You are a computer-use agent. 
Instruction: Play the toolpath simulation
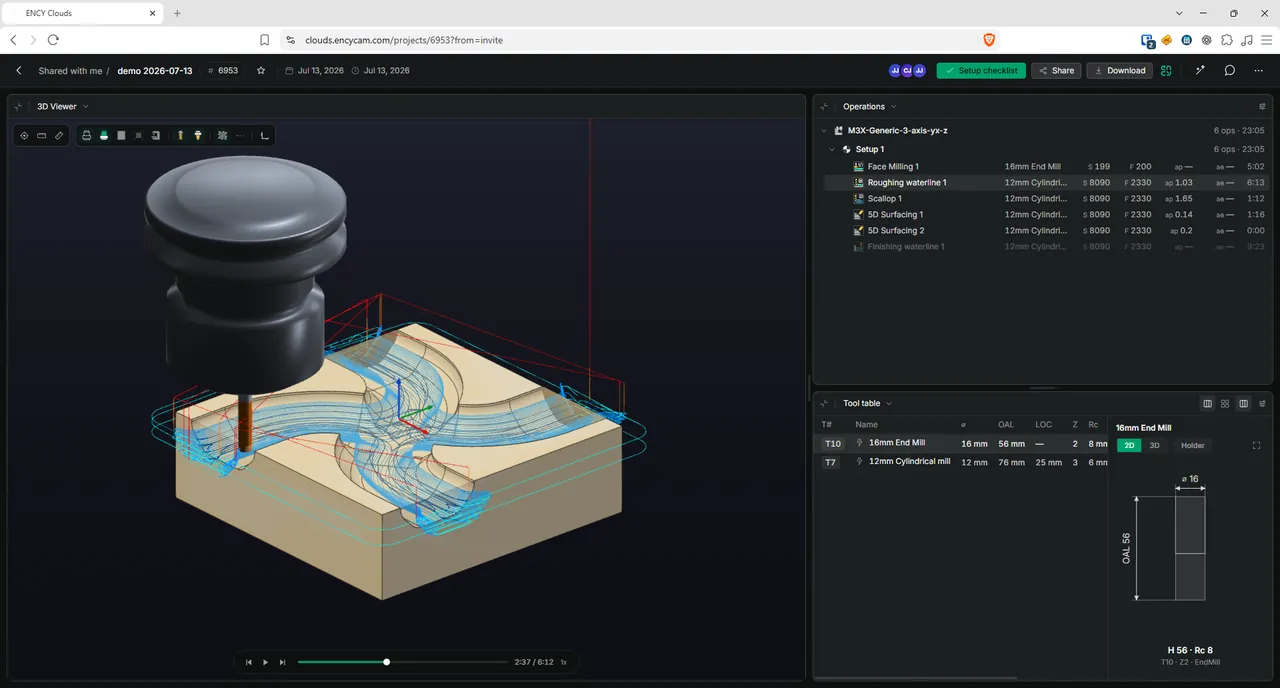click(265, 662)
